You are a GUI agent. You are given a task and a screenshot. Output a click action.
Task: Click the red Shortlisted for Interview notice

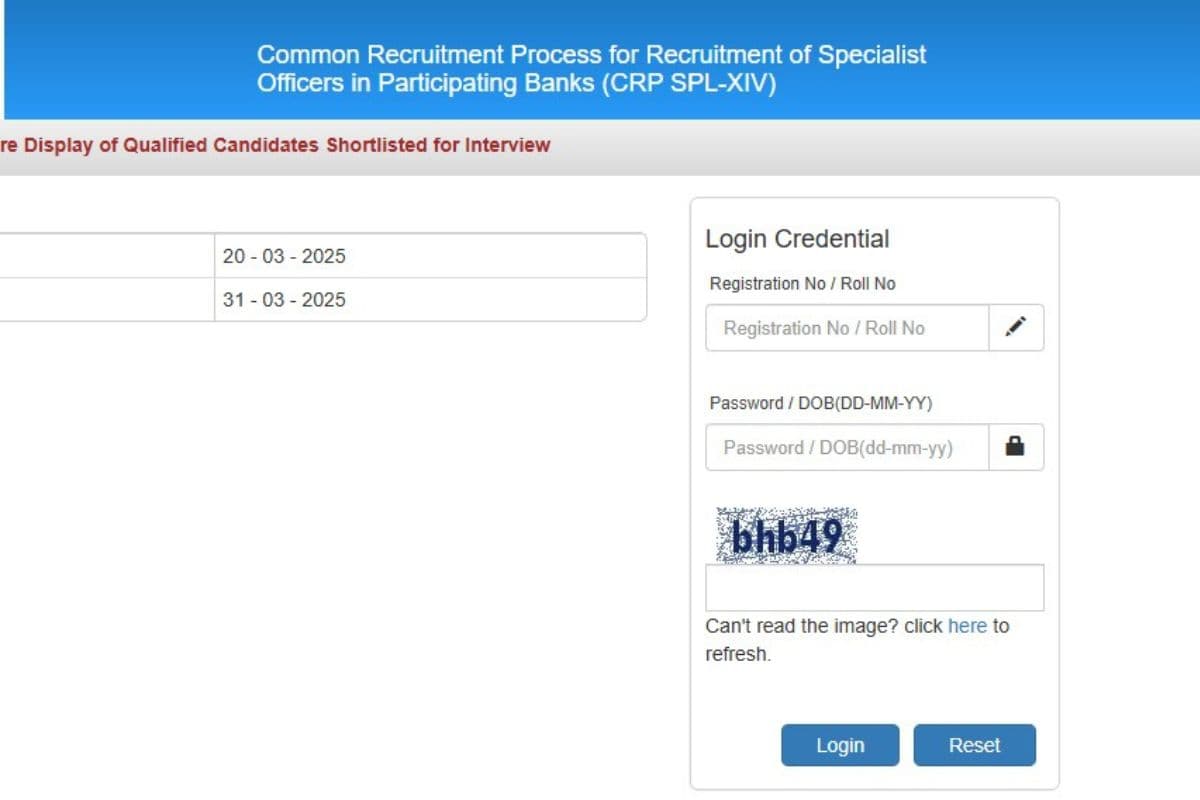tap(275, 145)
